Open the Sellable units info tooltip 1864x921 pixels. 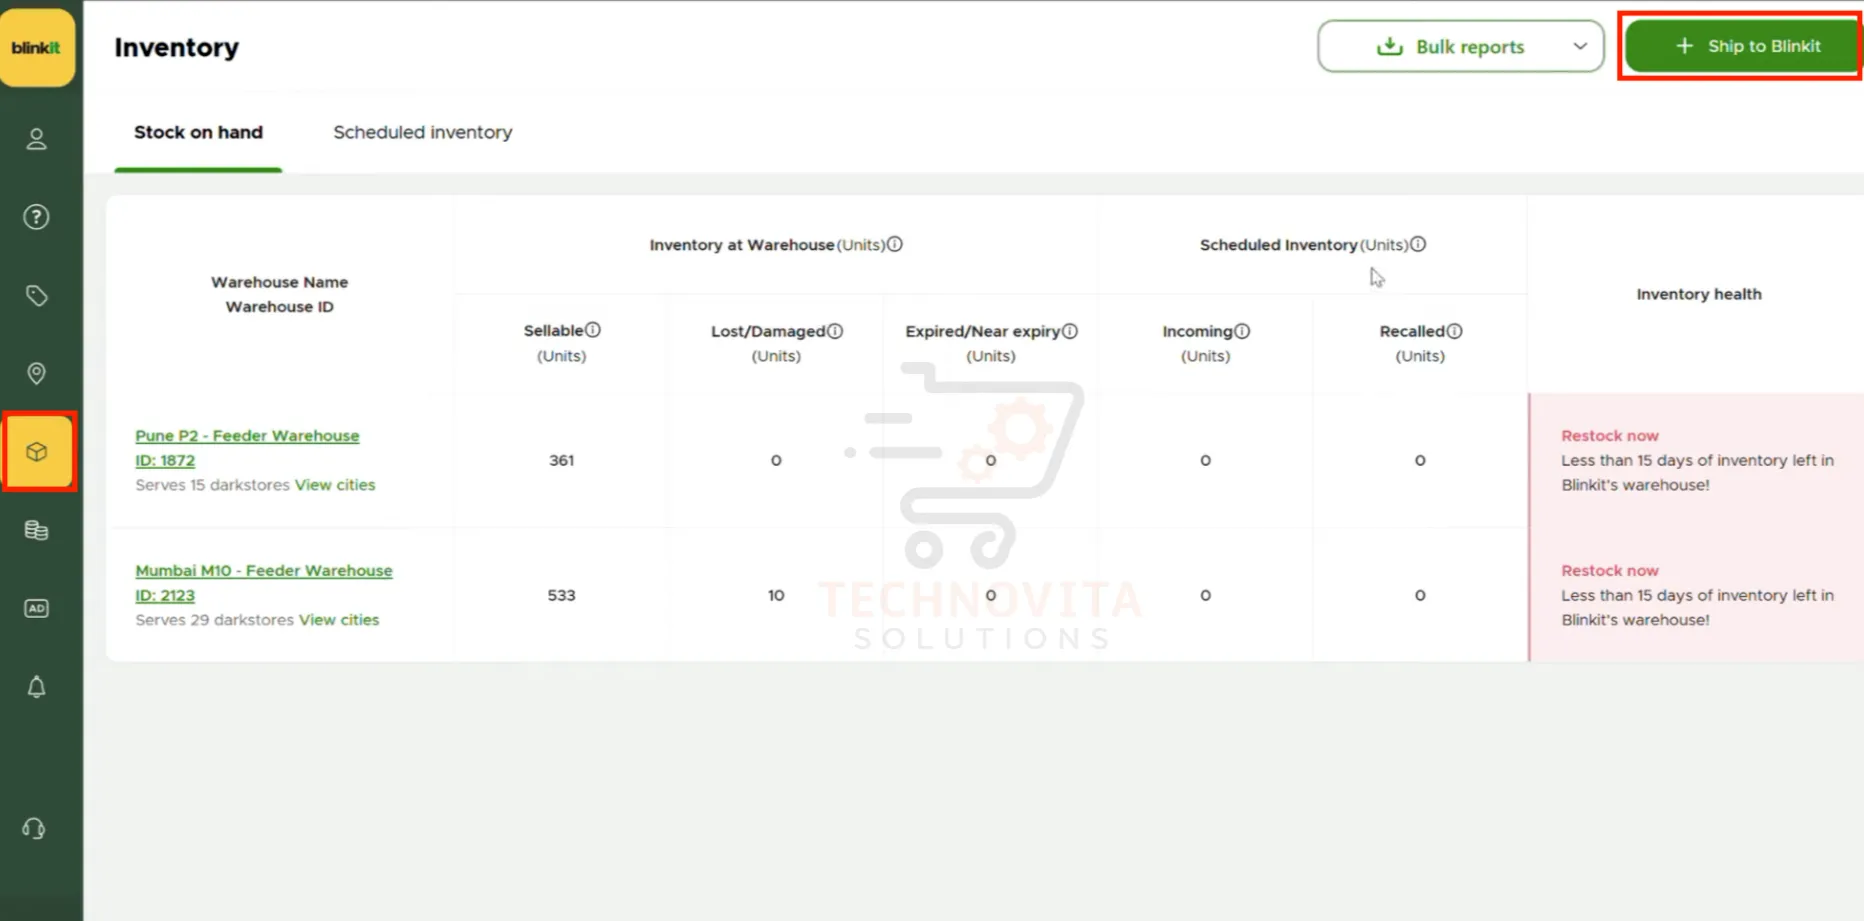594,329
